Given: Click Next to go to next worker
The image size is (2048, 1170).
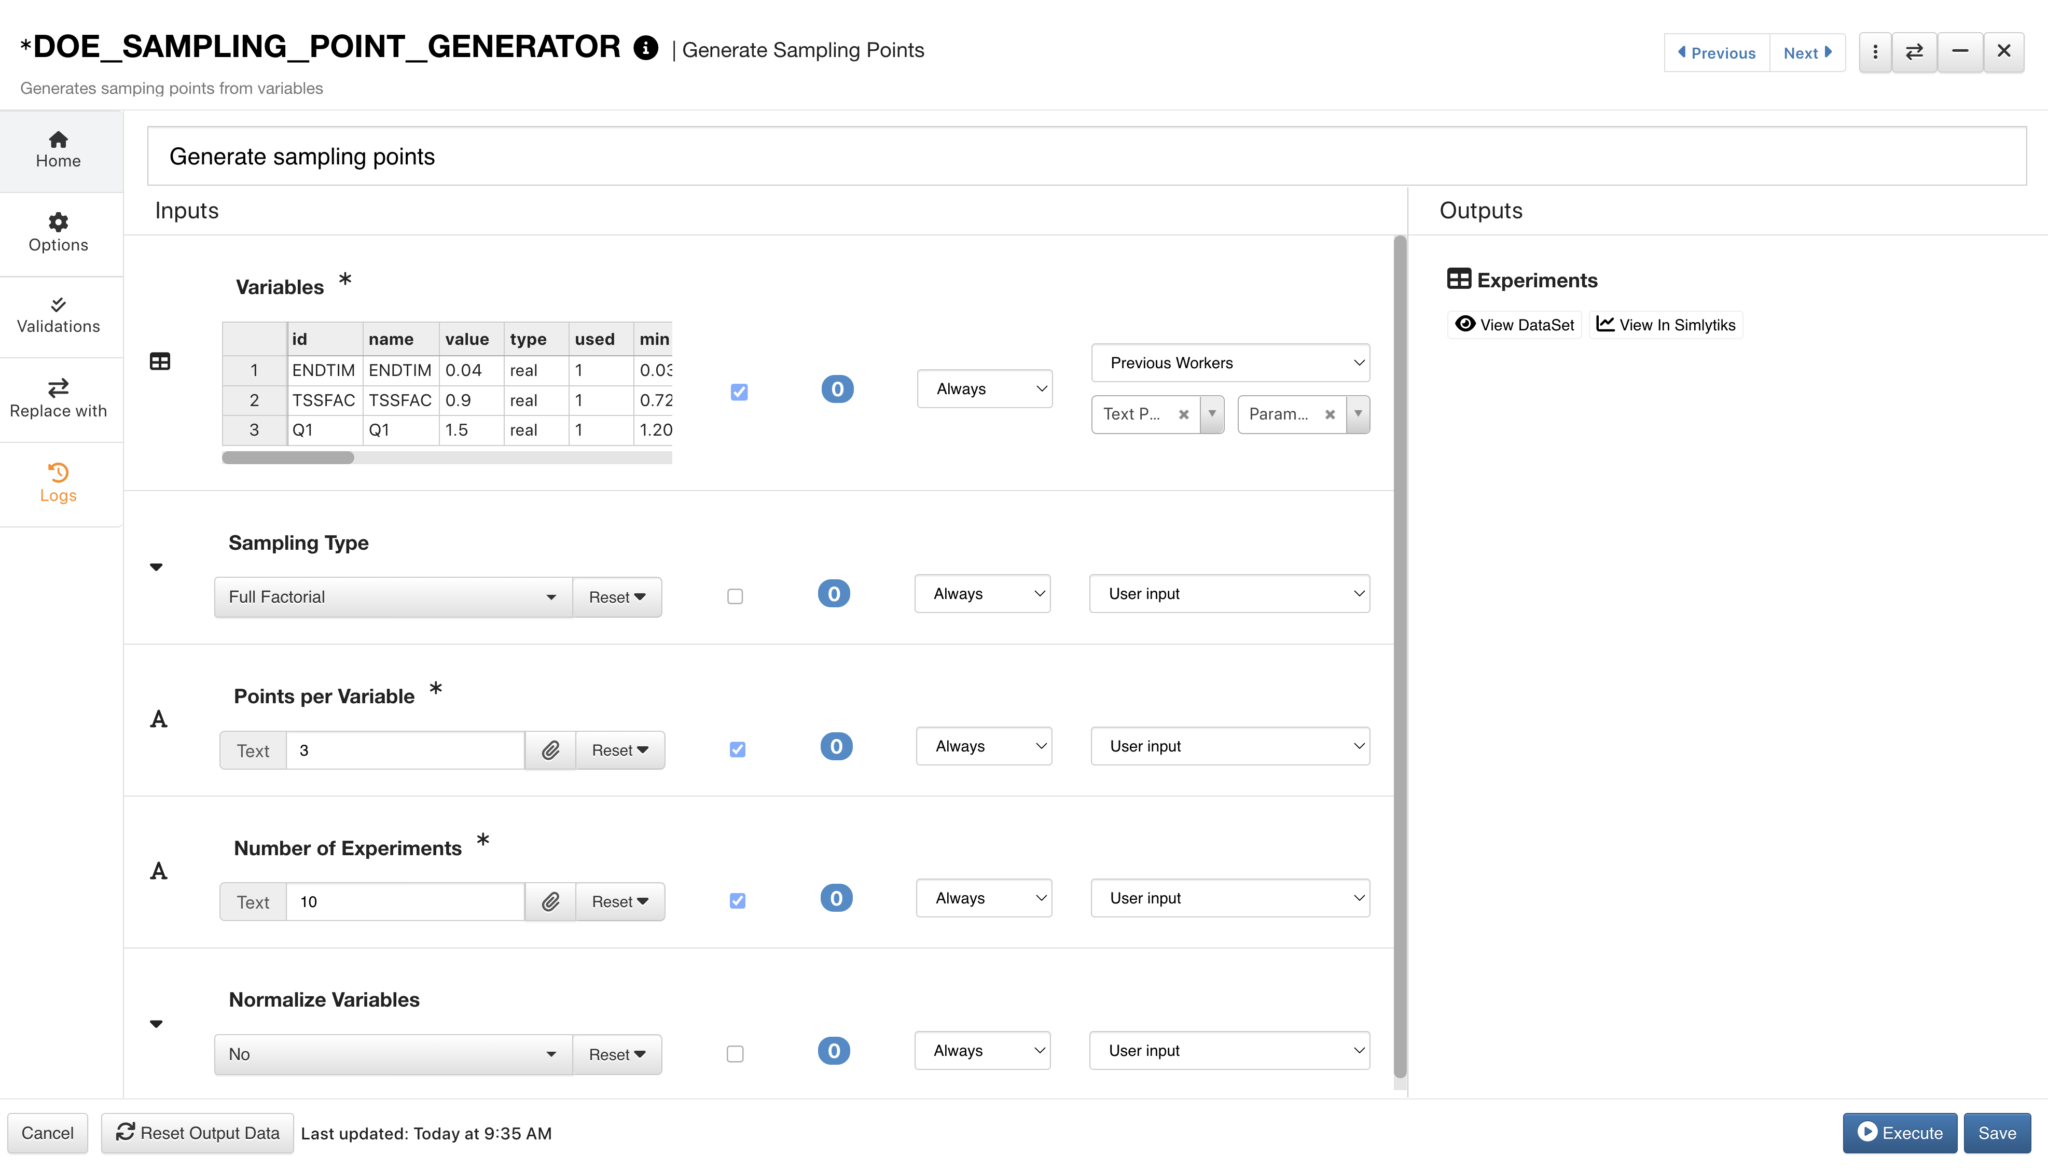Looking at the screenshot, I should [x=1807, y=52].
